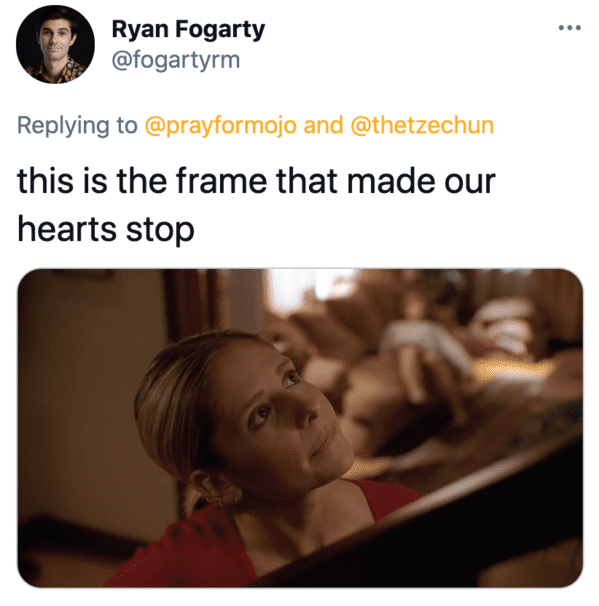Click the tweet line "this is the frame that made our"
The width and height of the screenshot is (599, 606).
tap(256, 181)
